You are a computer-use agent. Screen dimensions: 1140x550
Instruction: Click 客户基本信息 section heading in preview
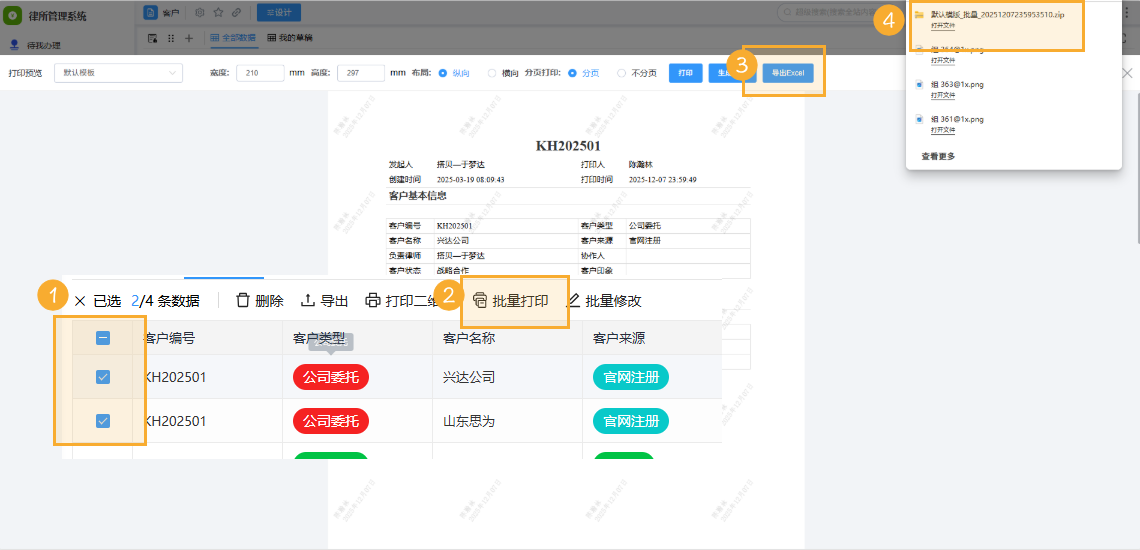pyautogui.click(x=417, y=196)
